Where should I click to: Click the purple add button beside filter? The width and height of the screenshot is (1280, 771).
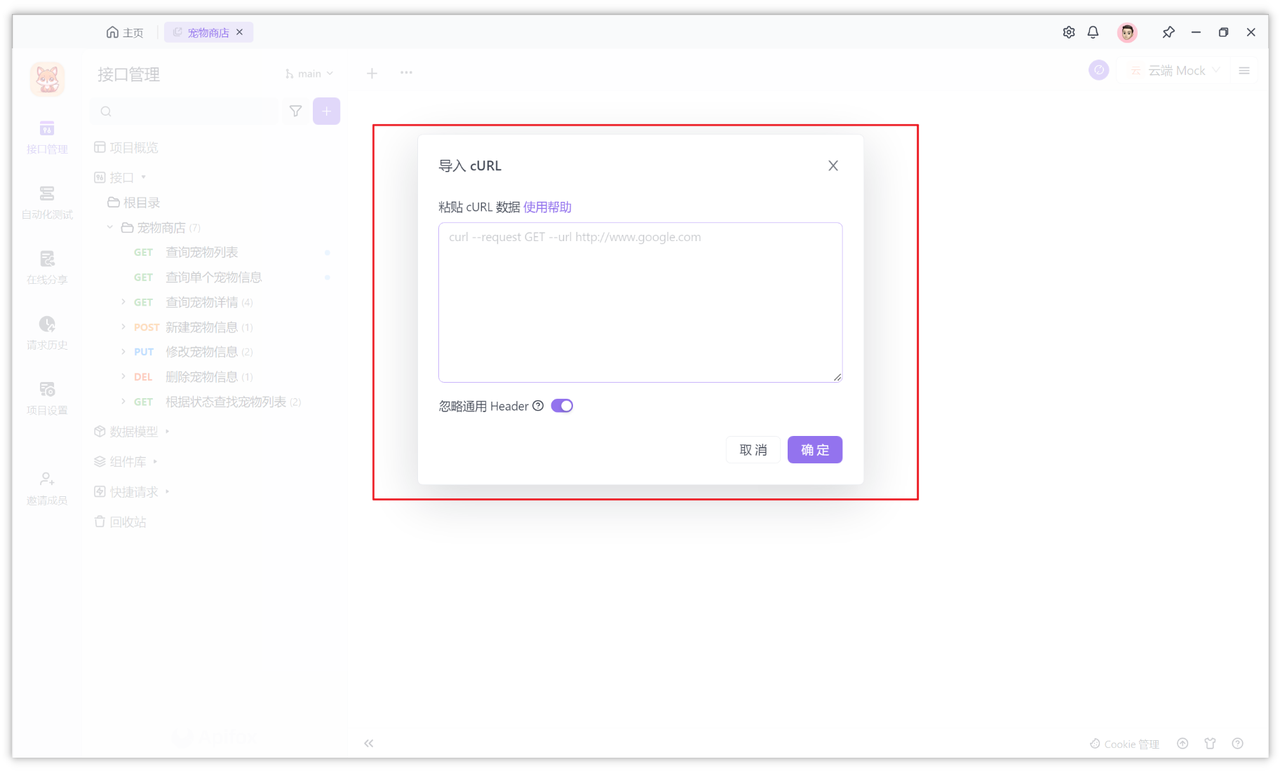click(x=327, y=111)
